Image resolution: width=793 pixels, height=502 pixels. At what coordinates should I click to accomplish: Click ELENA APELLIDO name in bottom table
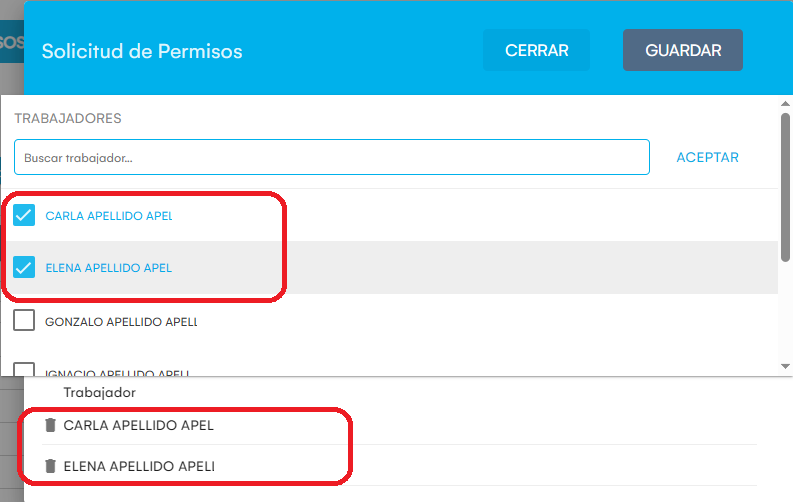click(x=138, y=466)
